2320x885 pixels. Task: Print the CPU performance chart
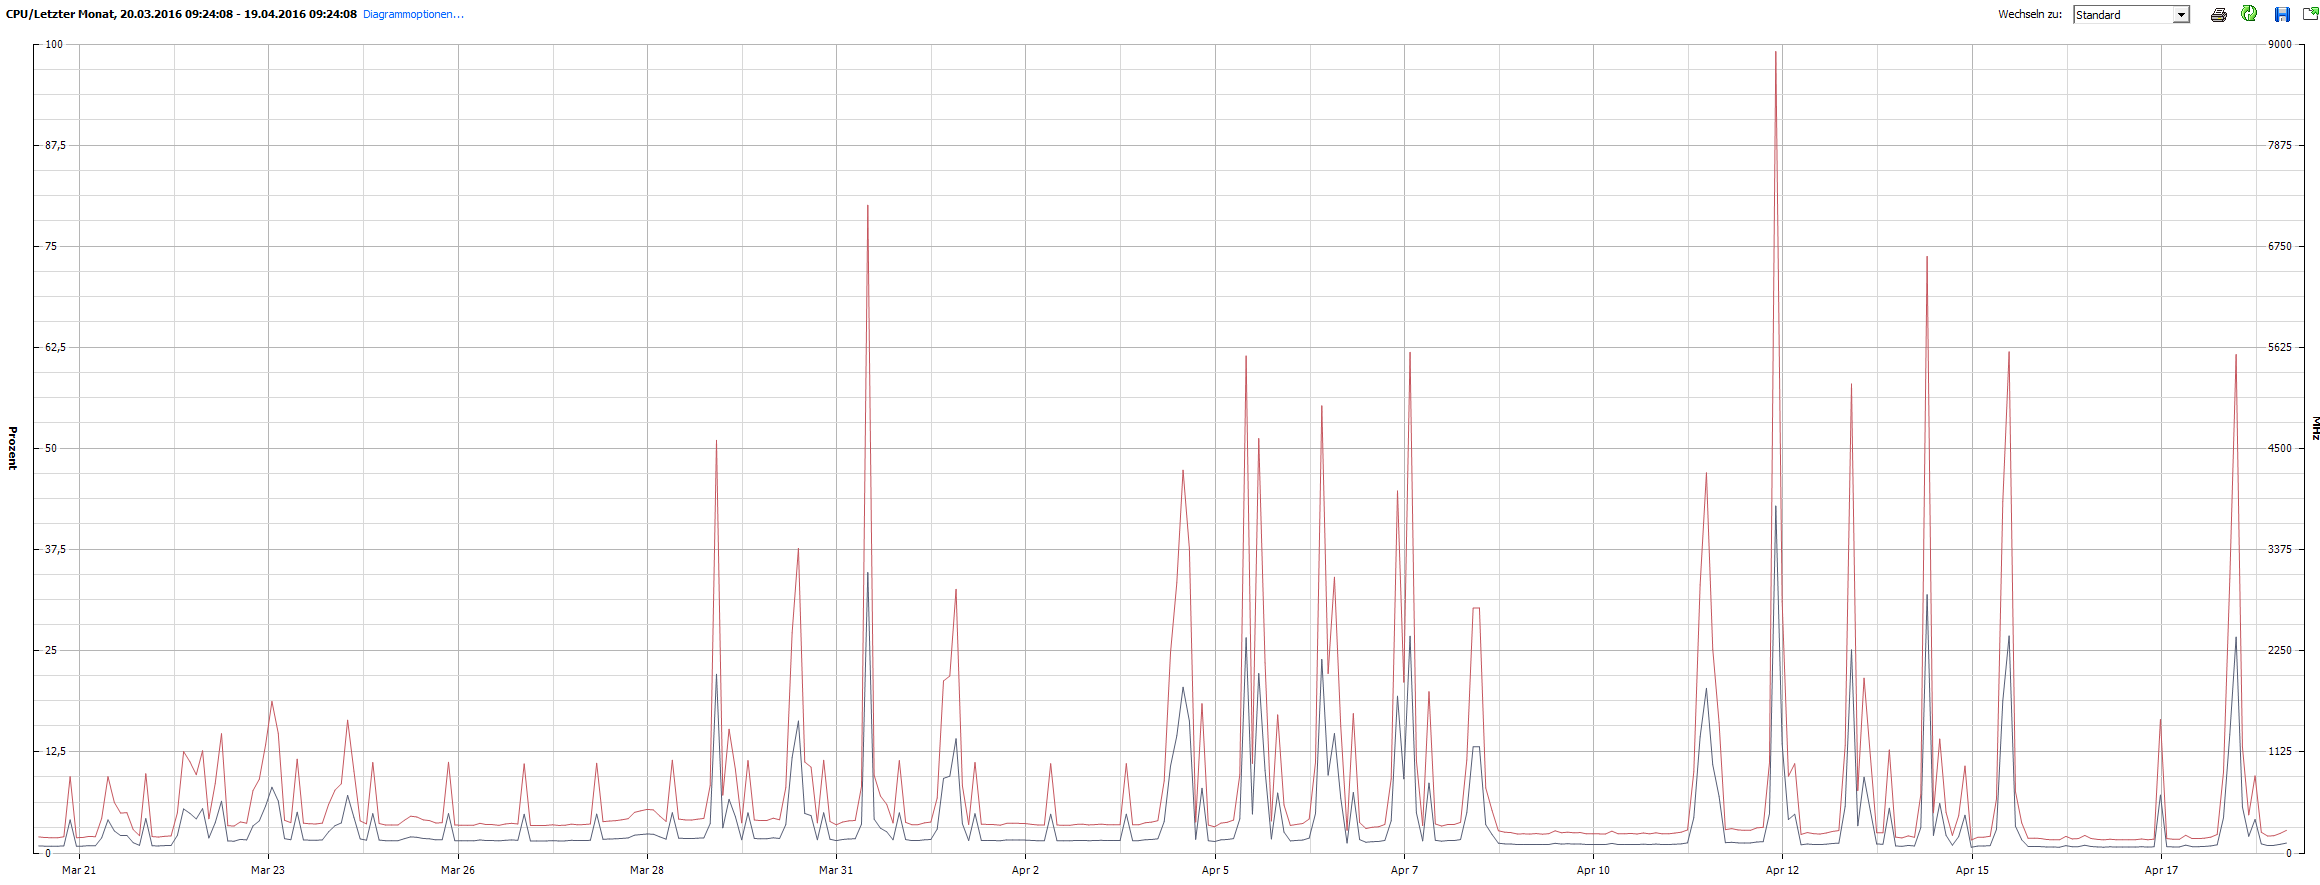point(2218,14)
